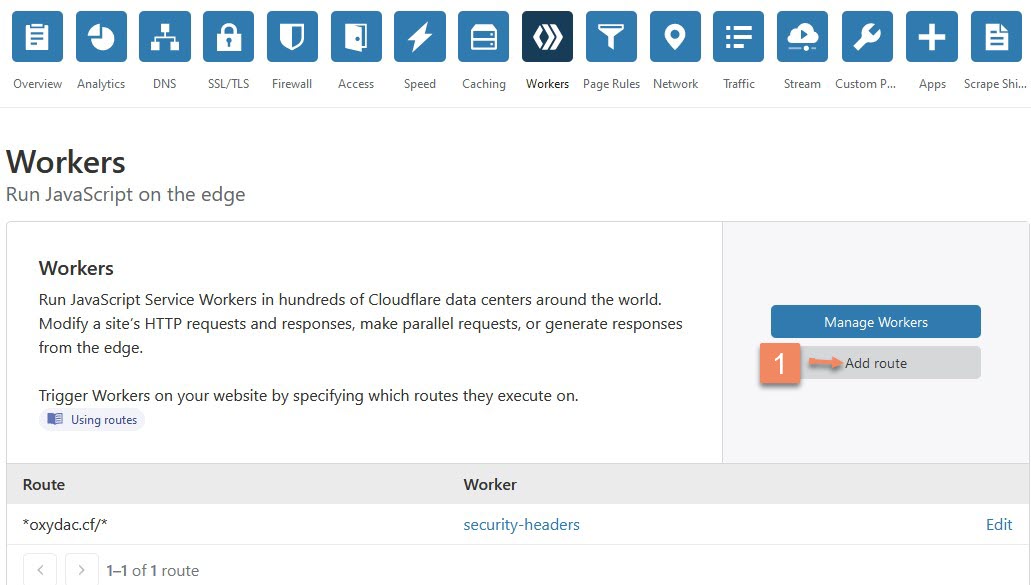Open the security-headers worker link
Screen dimensions: 1031x585
(x=521, y=524)
